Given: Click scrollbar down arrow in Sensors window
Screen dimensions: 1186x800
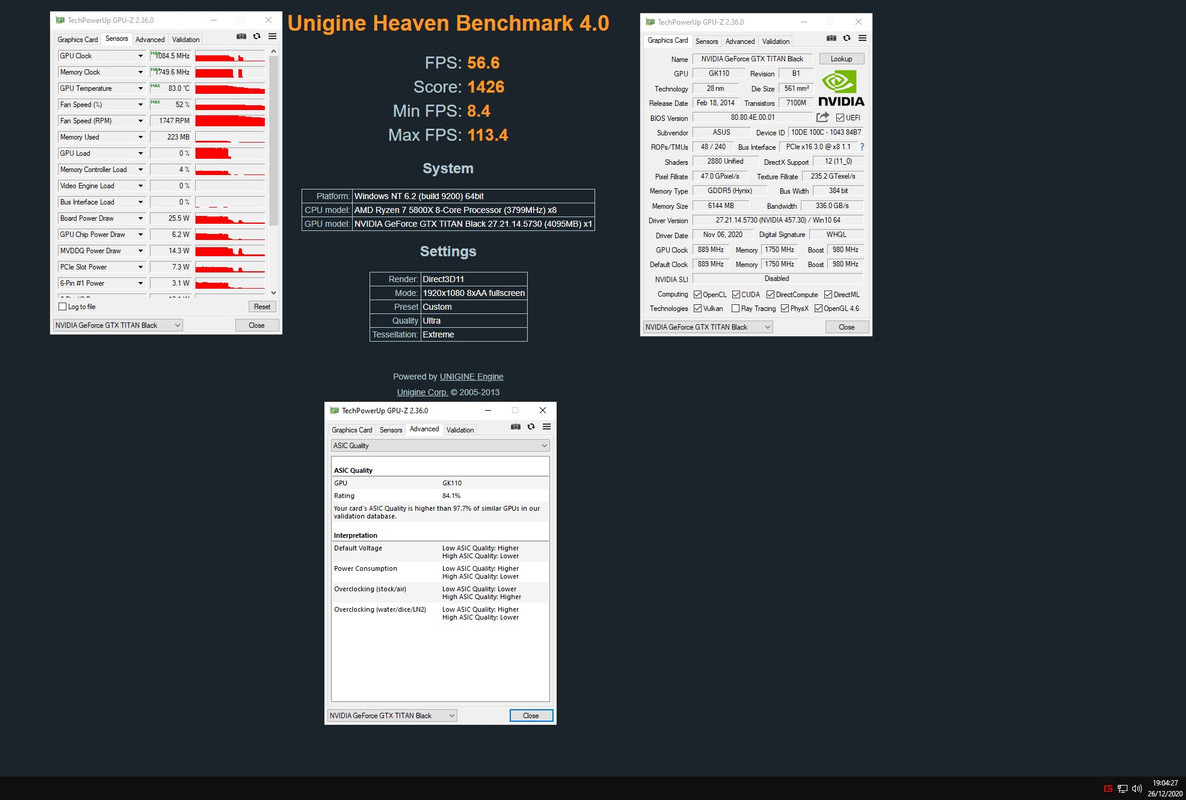Looking at the screenshot, I should point(274,293).
